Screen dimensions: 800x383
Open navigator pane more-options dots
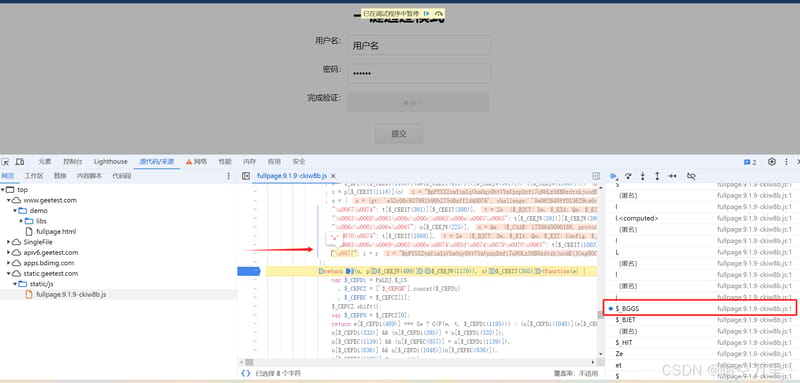229,176
